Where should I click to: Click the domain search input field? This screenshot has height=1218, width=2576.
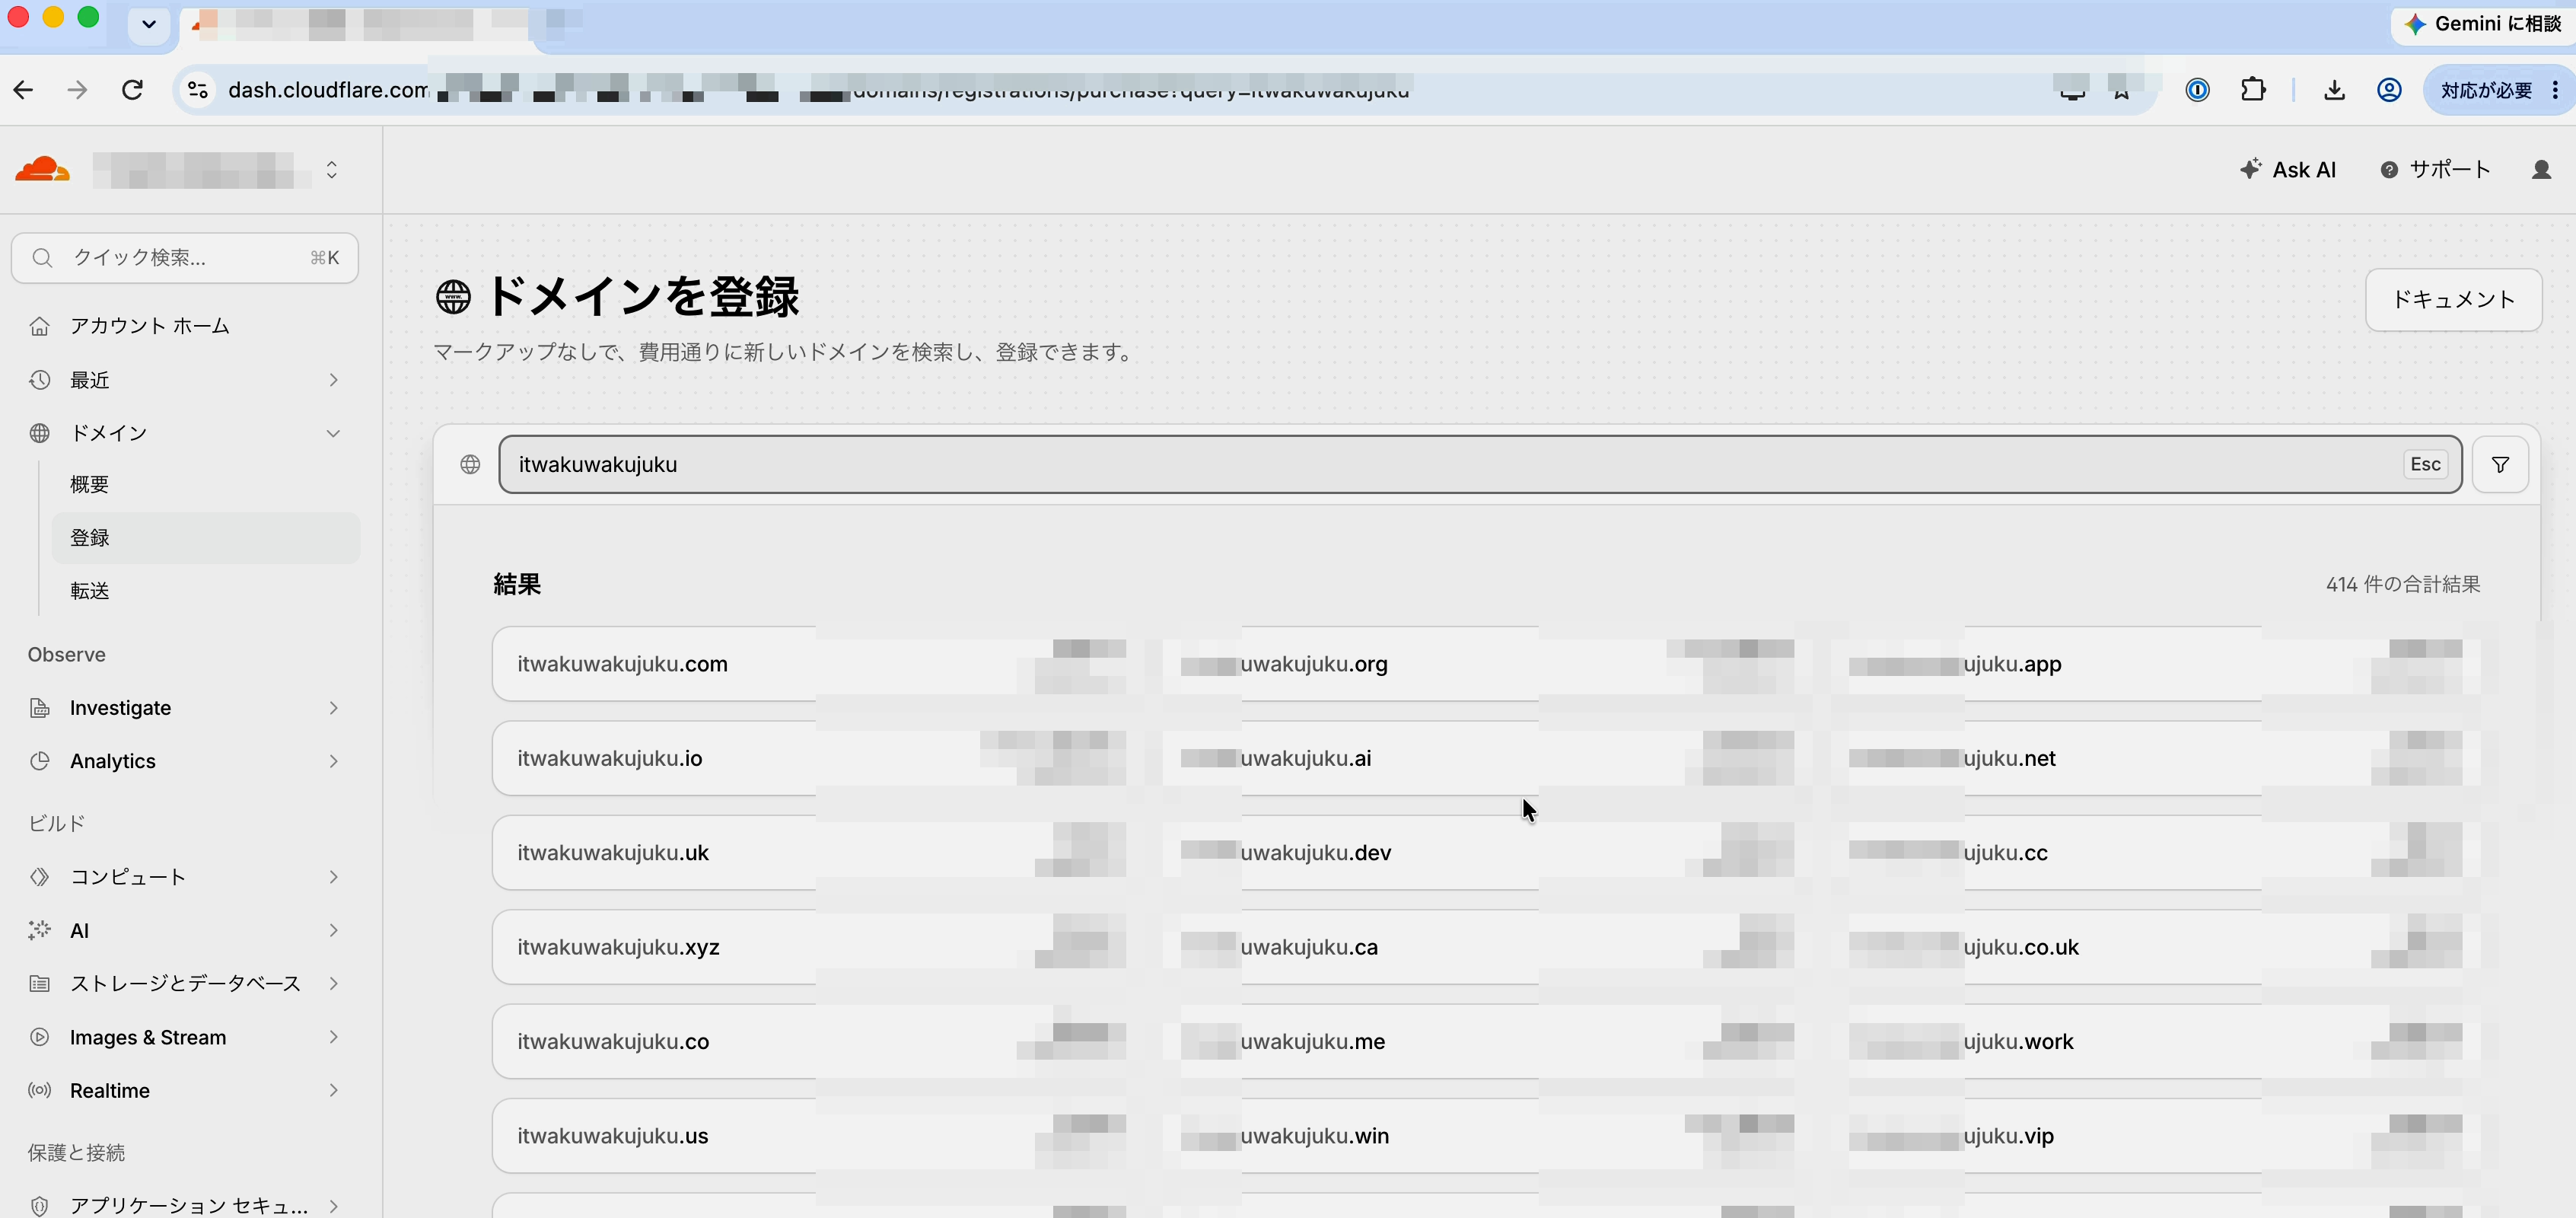(1480, 464)
